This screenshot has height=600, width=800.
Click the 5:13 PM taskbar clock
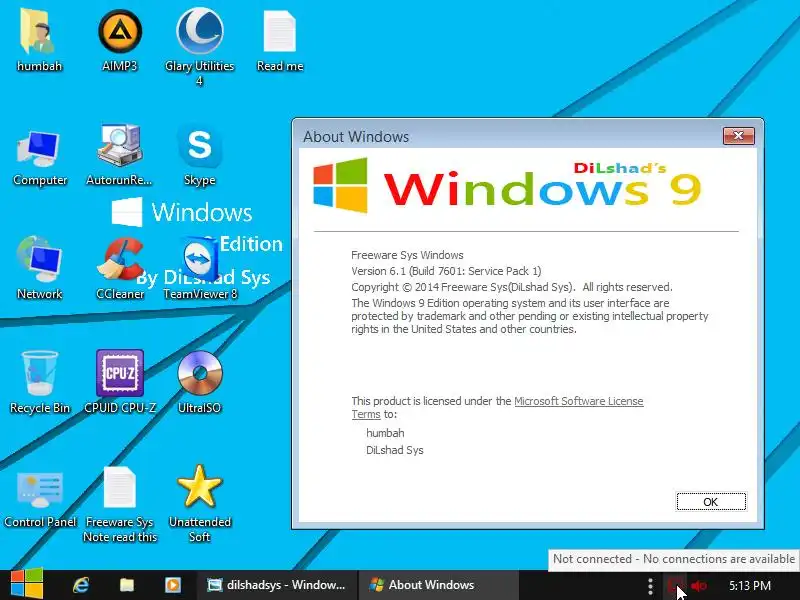point(749,585)
